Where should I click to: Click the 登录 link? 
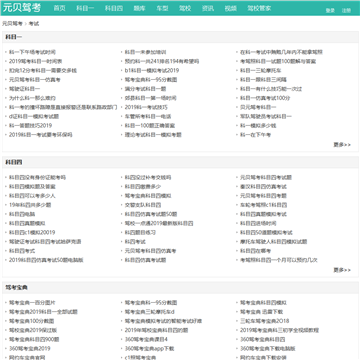[330, 10]
